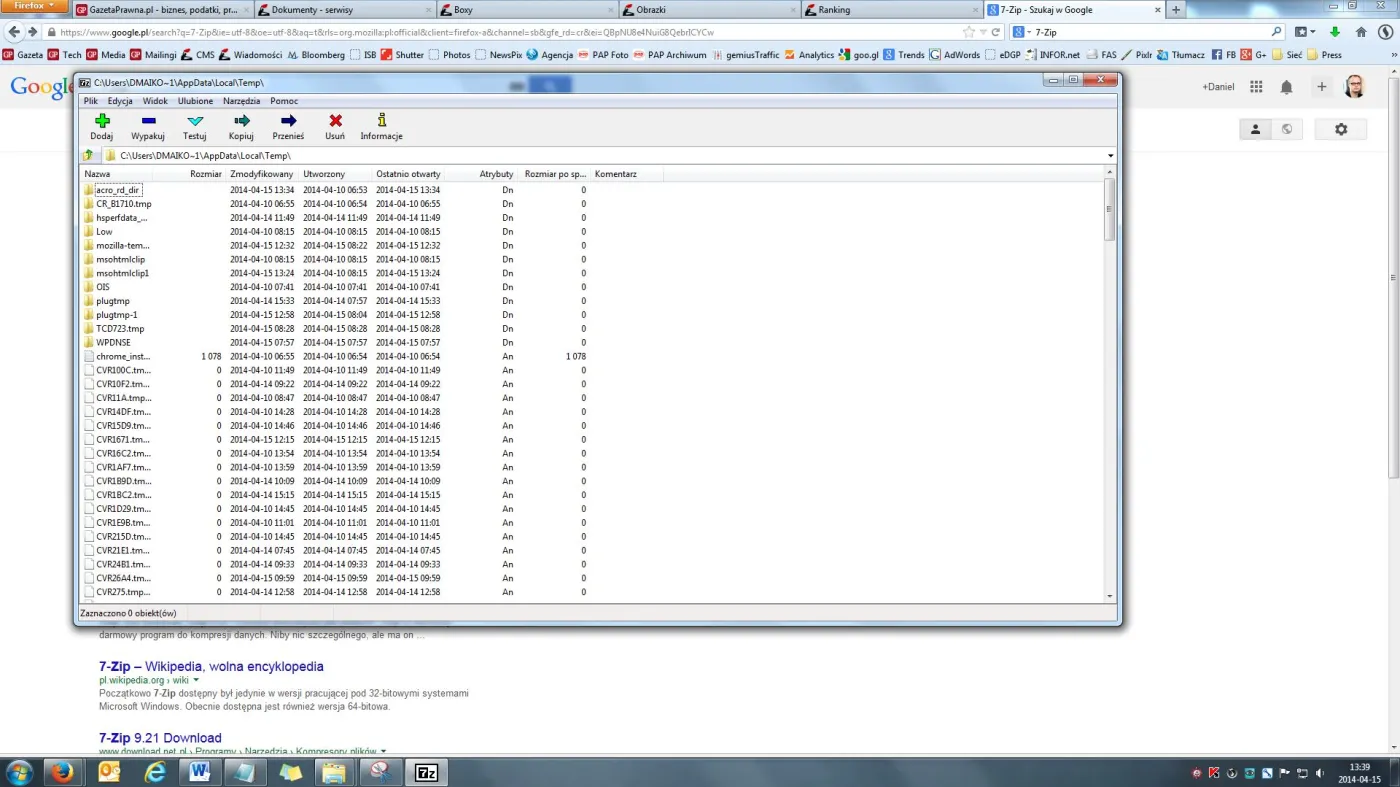Image resolution: width=1400 pixels, height=787 pixels.
Task: Reload the page in Firefox
Action: (996, 32)
